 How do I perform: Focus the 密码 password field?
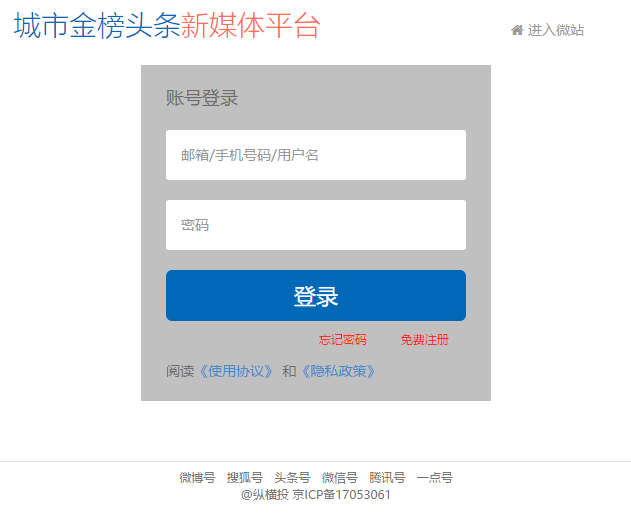[x=316, y=225]
